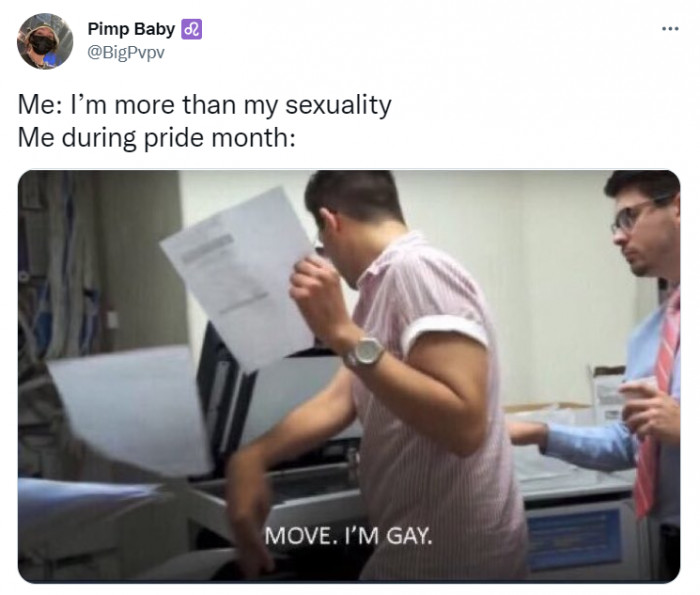Open Pimp Baby's profile picture
The image size is (700, 595).
45,41
